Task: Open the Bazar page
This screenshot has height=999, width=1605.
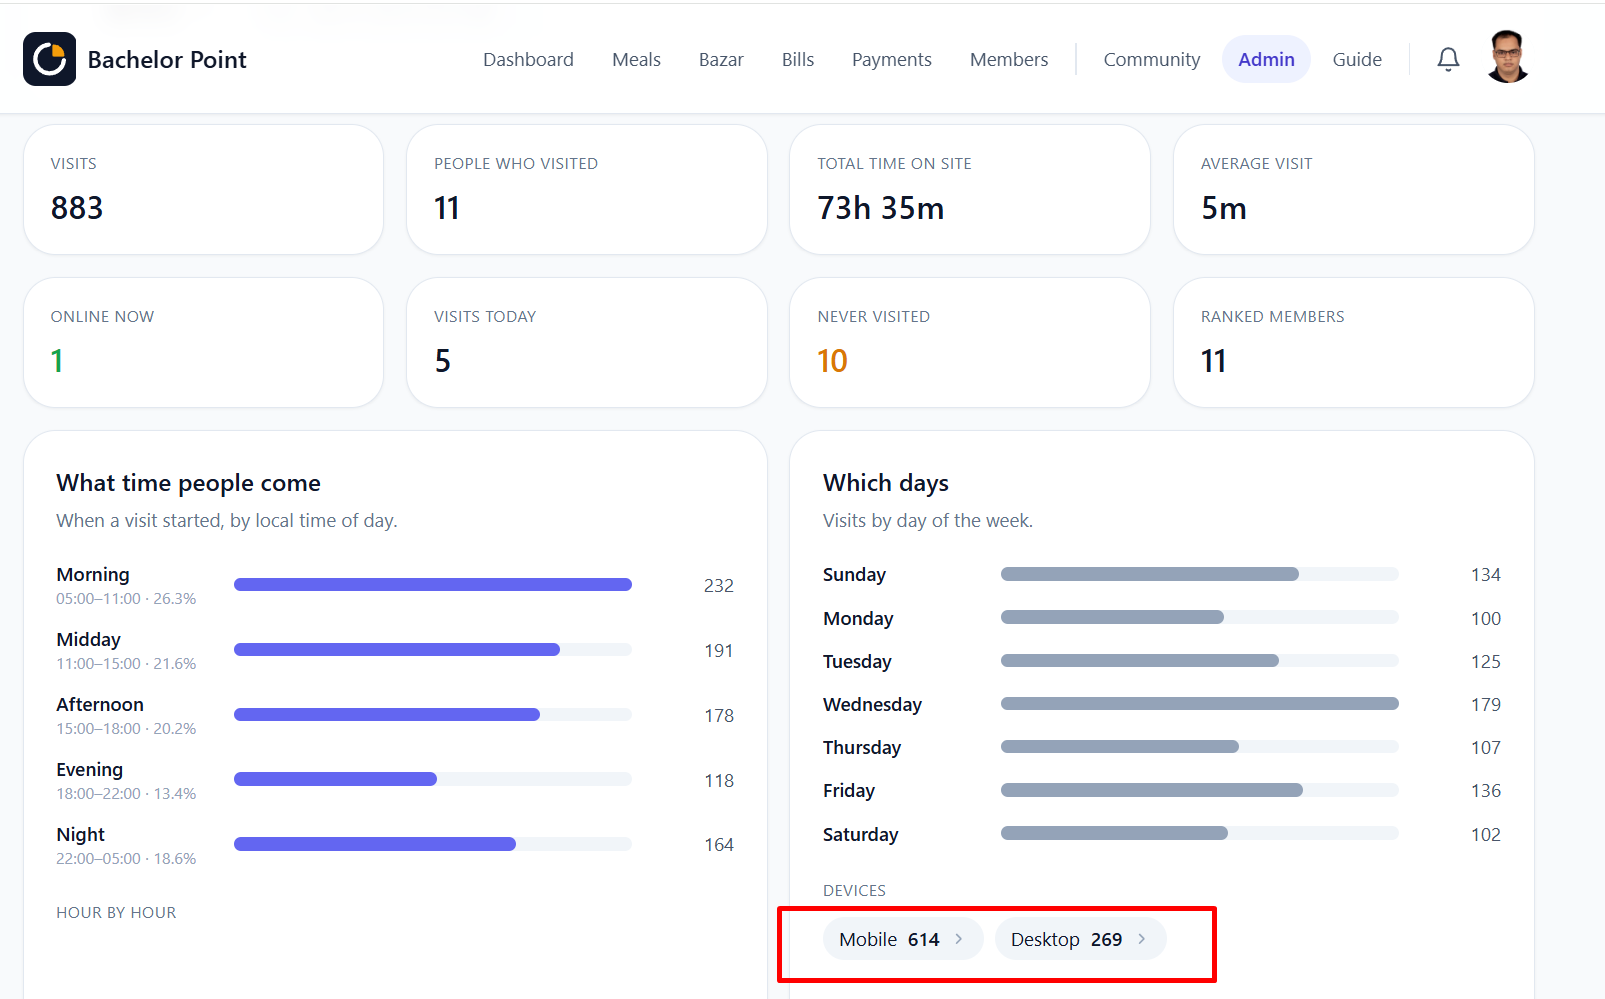Action: (x=721, y=59)
